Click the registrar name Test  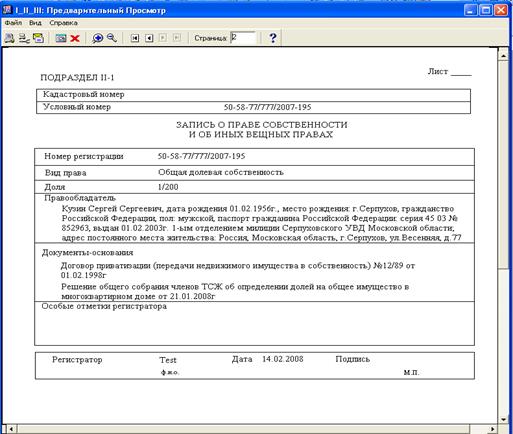(x=168, y=360)
